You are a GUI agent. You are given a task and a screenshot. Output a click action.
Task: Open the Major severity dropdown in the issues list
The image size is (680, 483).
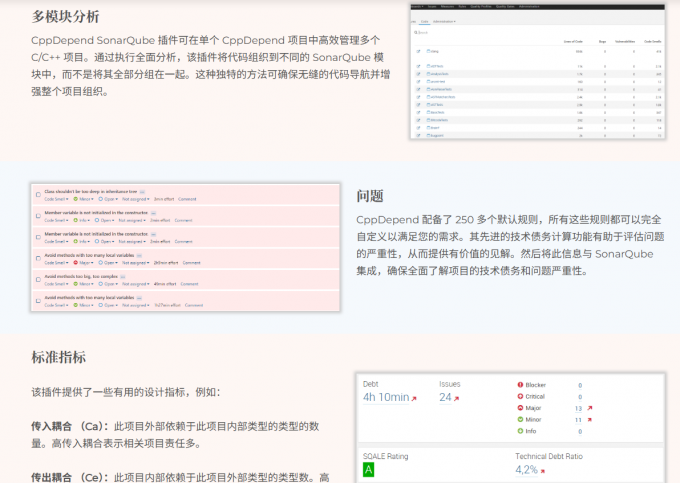pyautogui.click(x=83, y=263)
